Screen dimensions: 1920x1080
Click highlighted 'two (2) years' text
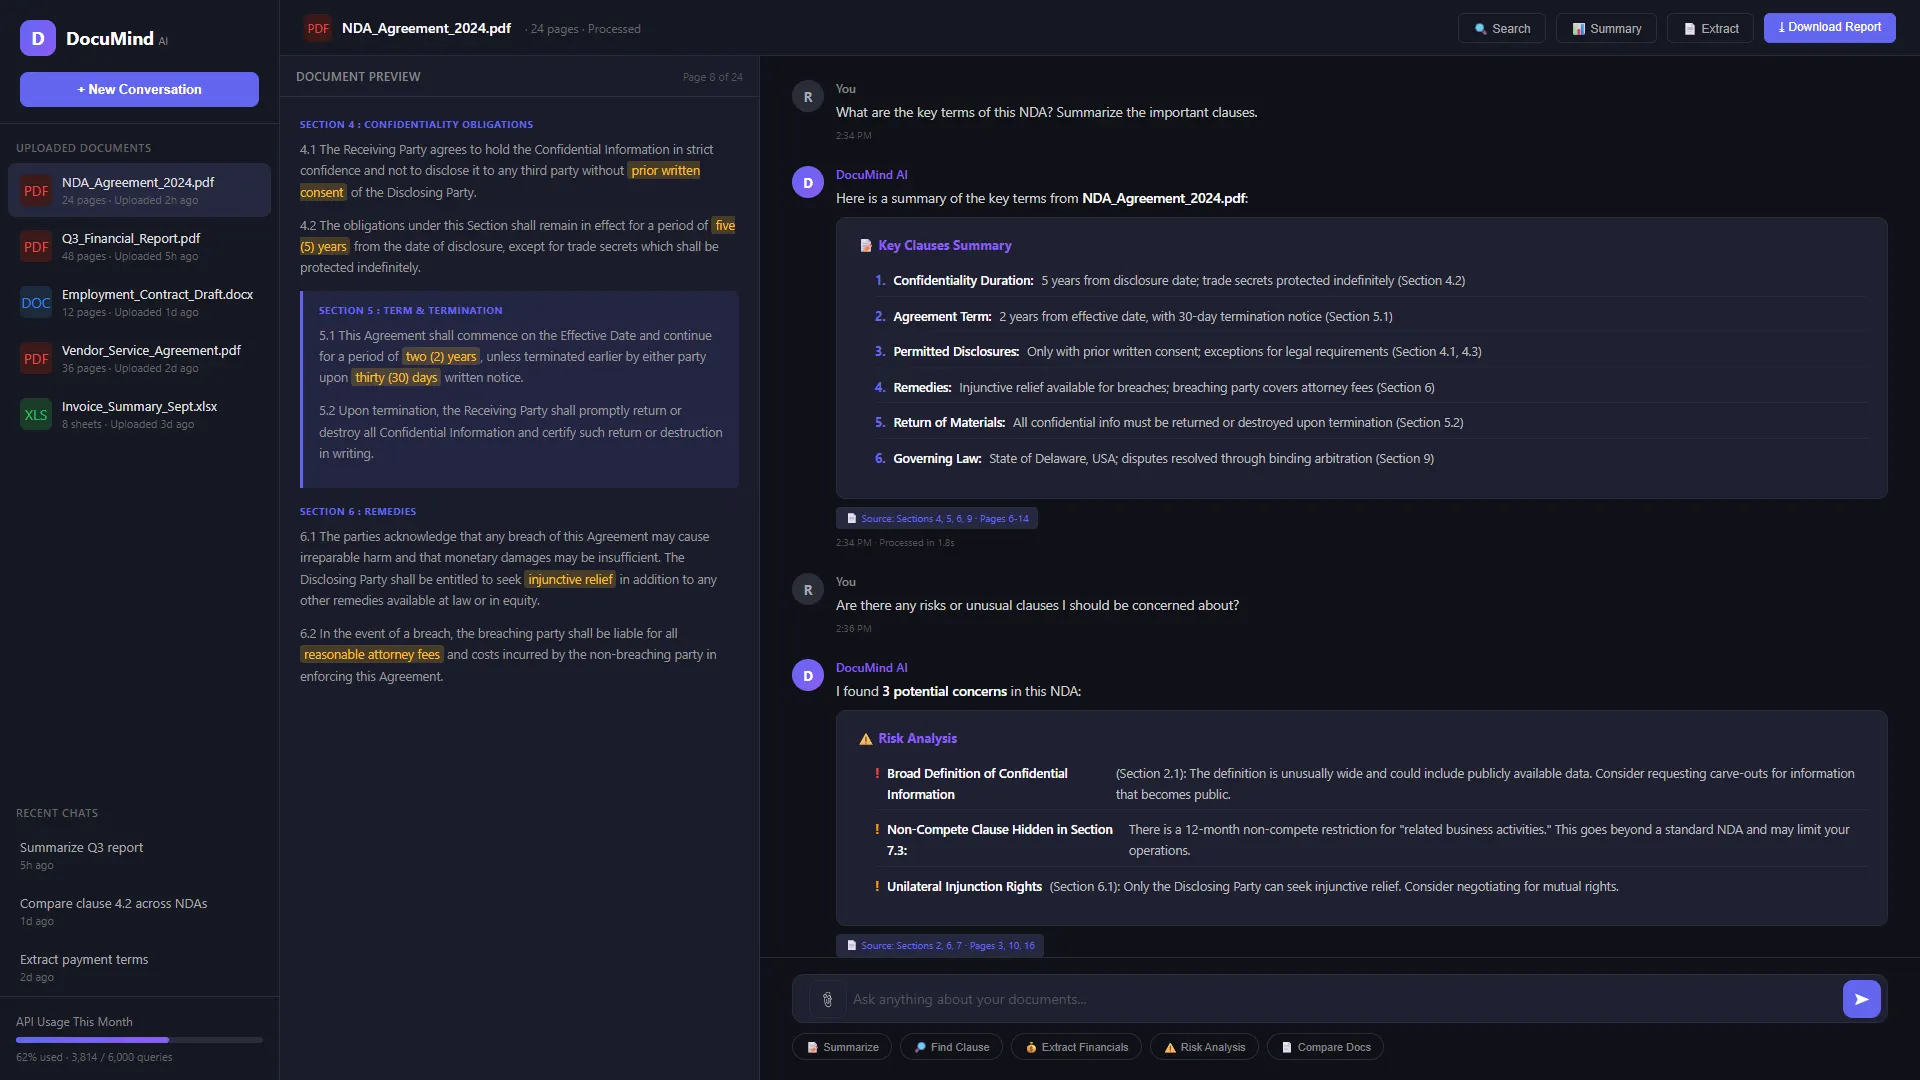(x=441, y=357)
